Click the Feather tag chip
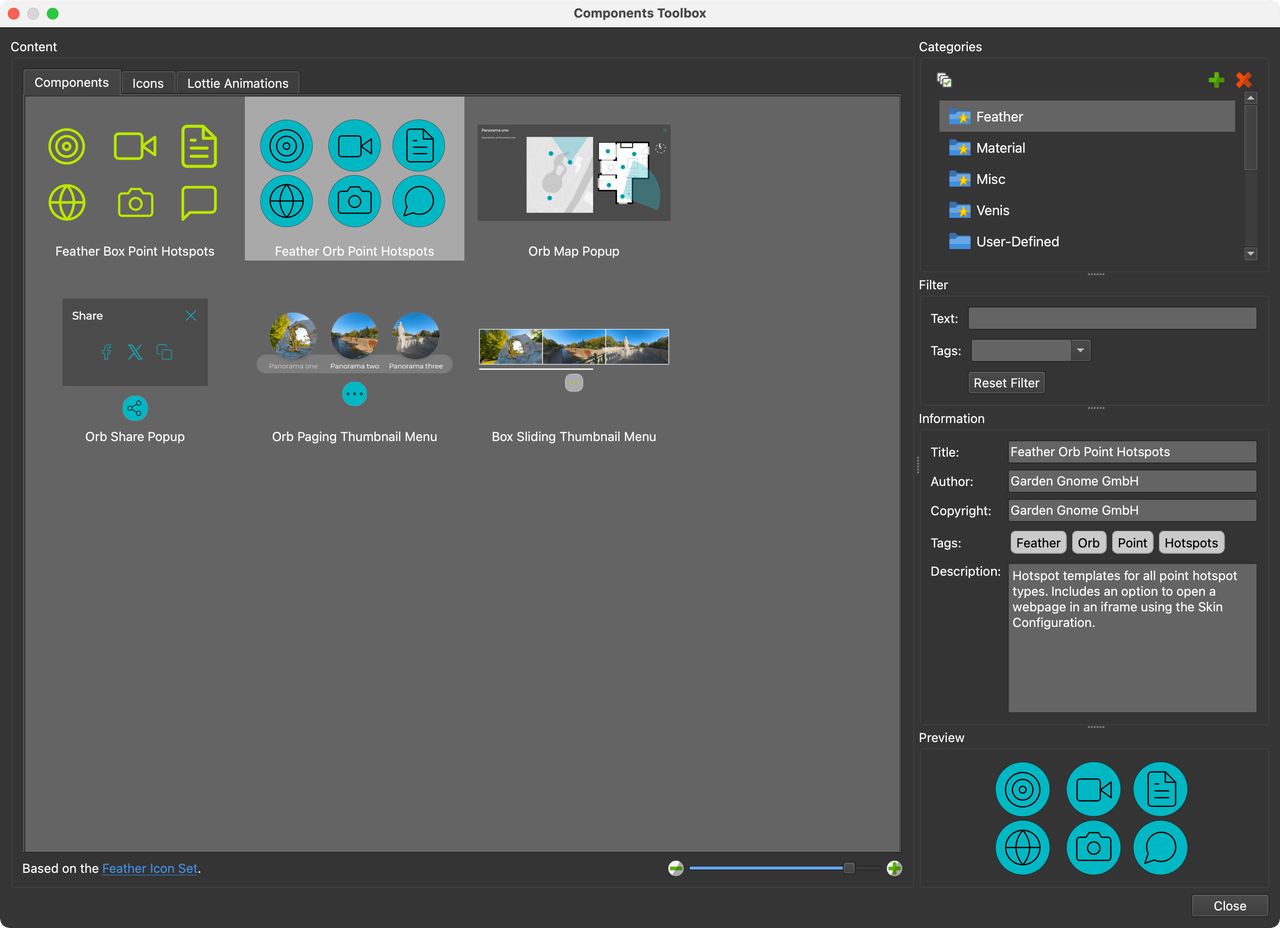 [x=1038, y=542]
